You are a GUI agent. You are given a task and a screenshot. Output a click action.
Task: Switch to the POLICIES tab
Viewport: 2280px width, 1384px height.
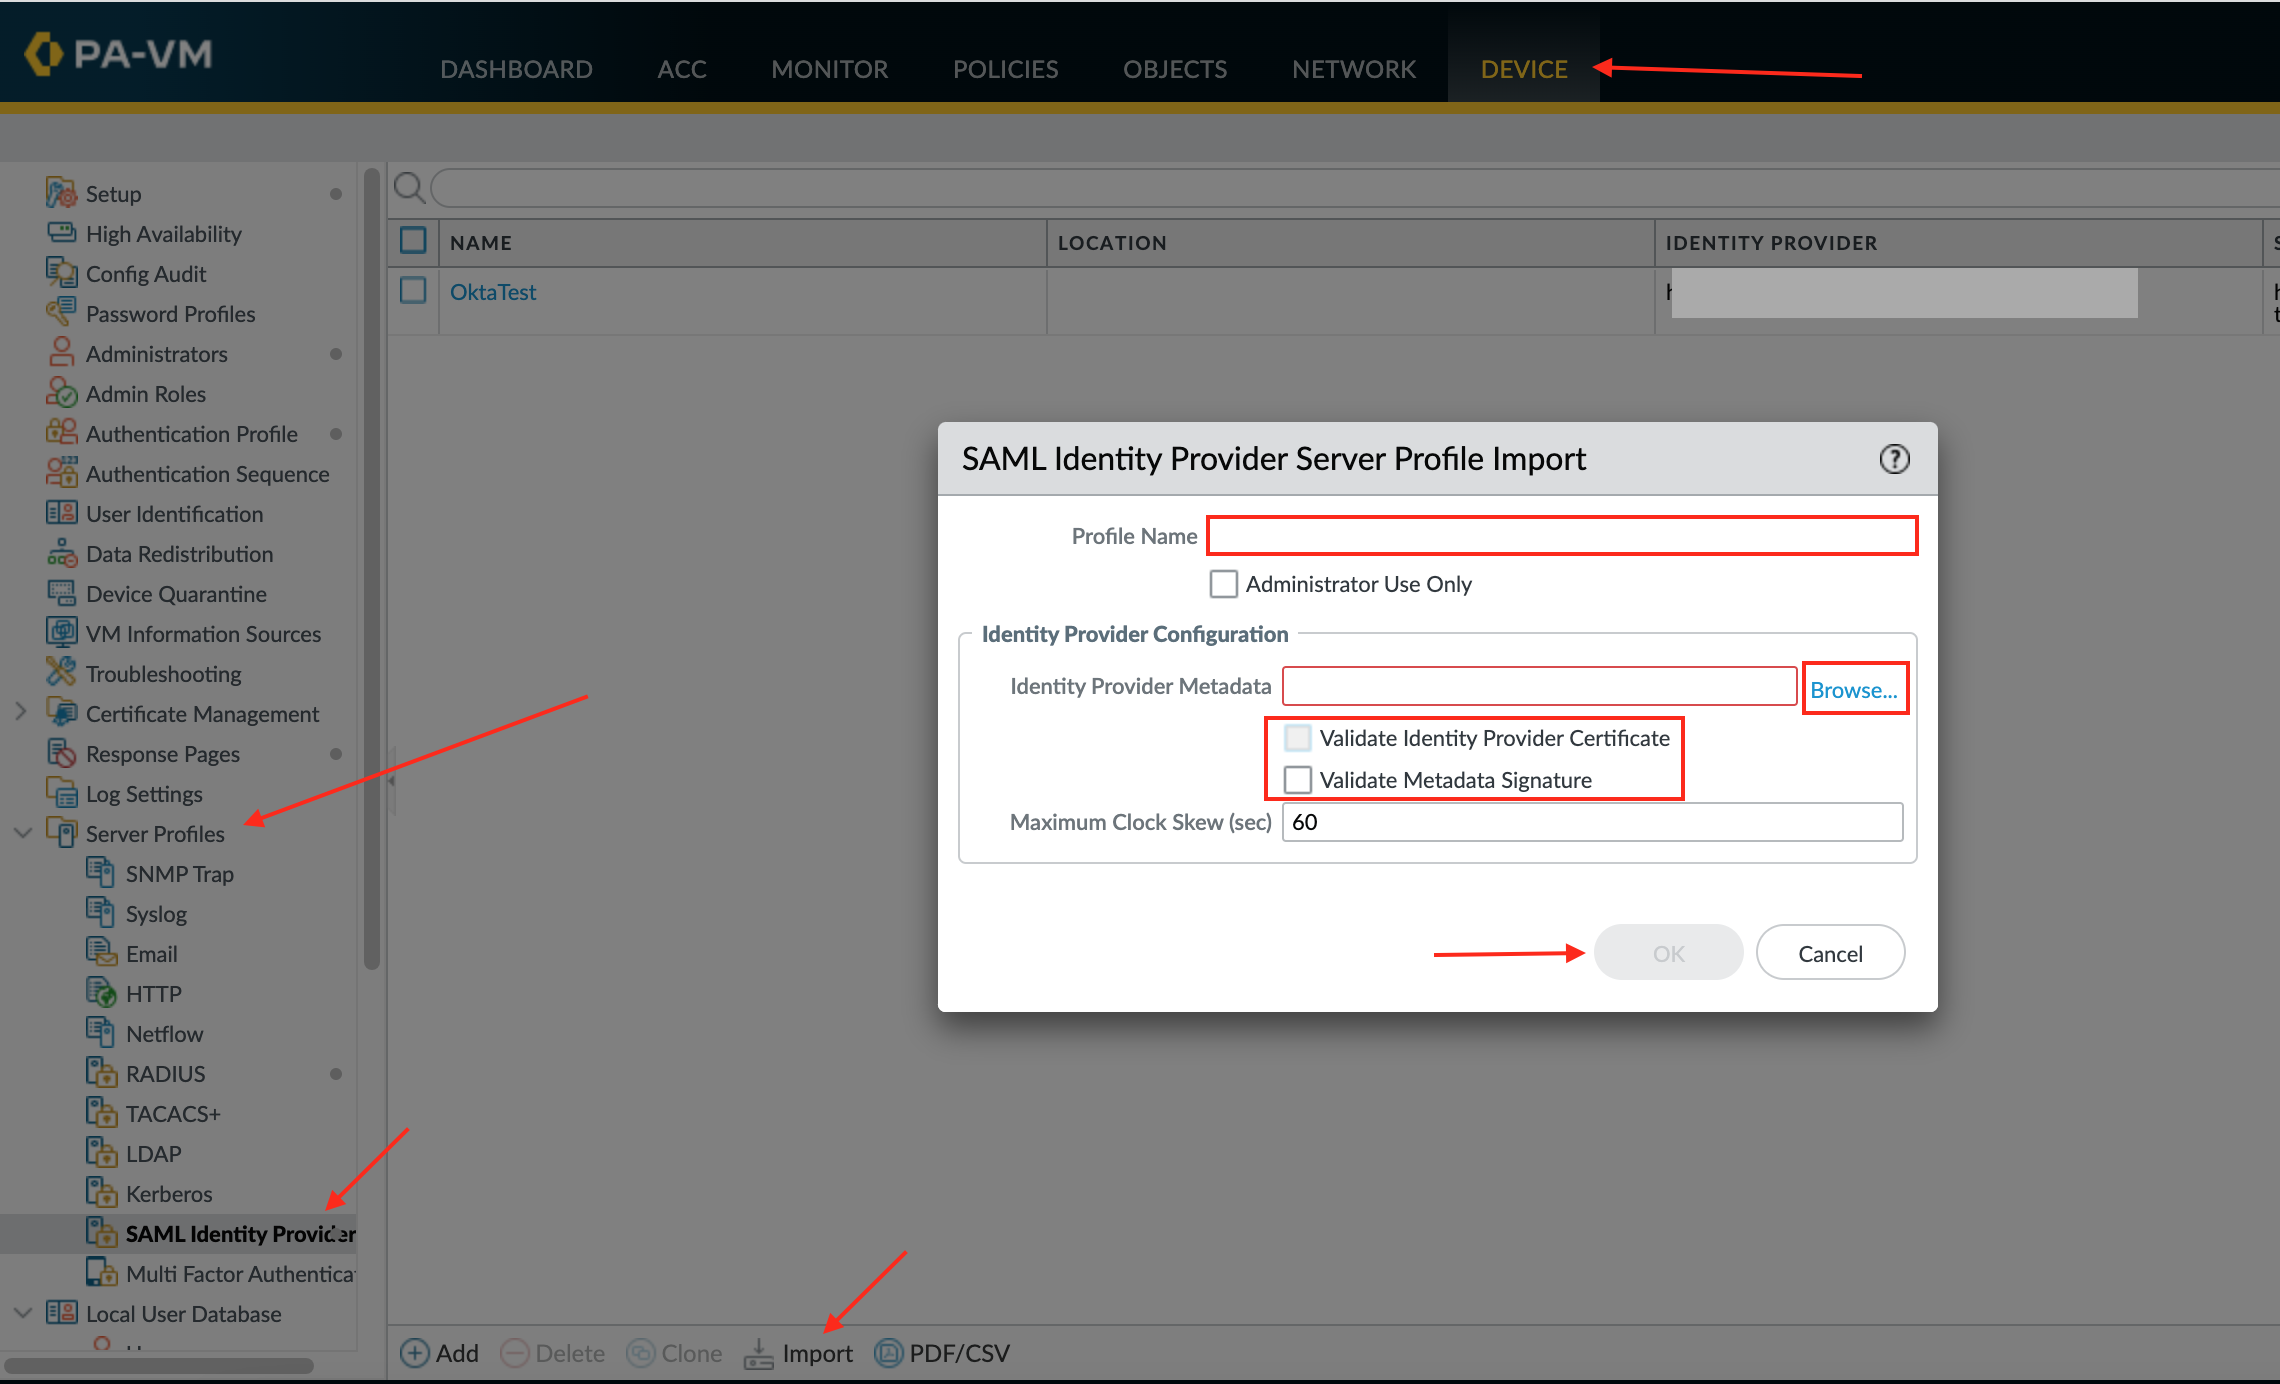tap(1005, 69)
